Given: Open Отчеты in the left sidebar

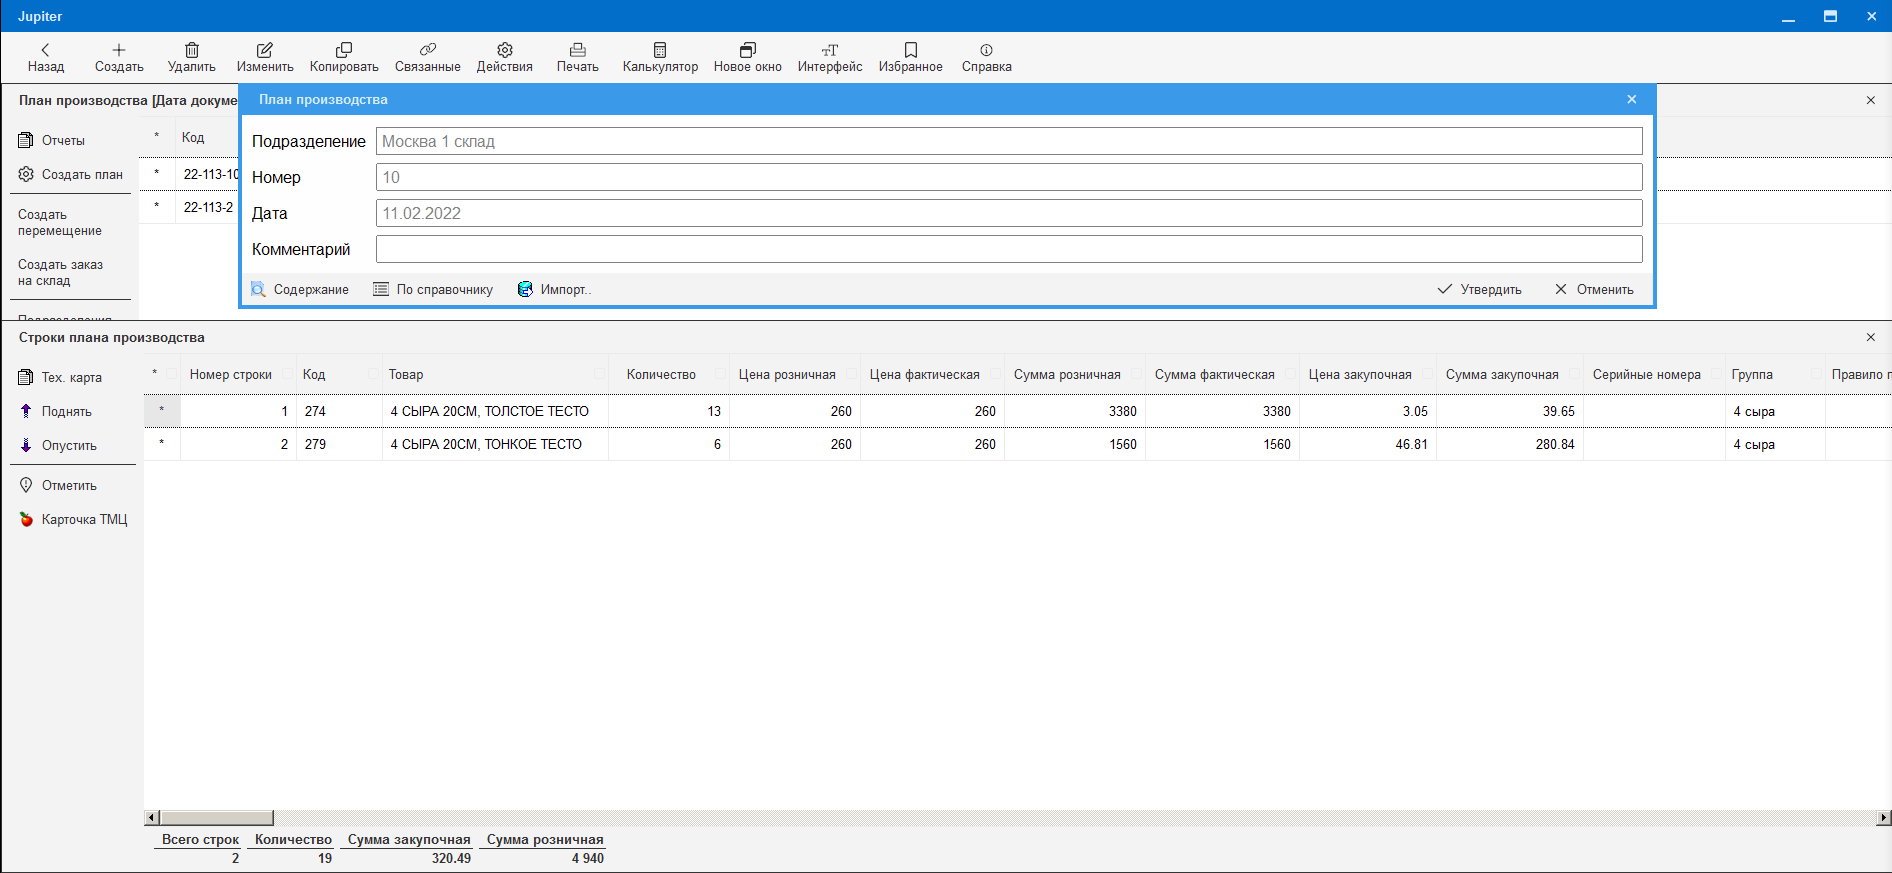Looking at the screenshot, I should tap(52, 141).
